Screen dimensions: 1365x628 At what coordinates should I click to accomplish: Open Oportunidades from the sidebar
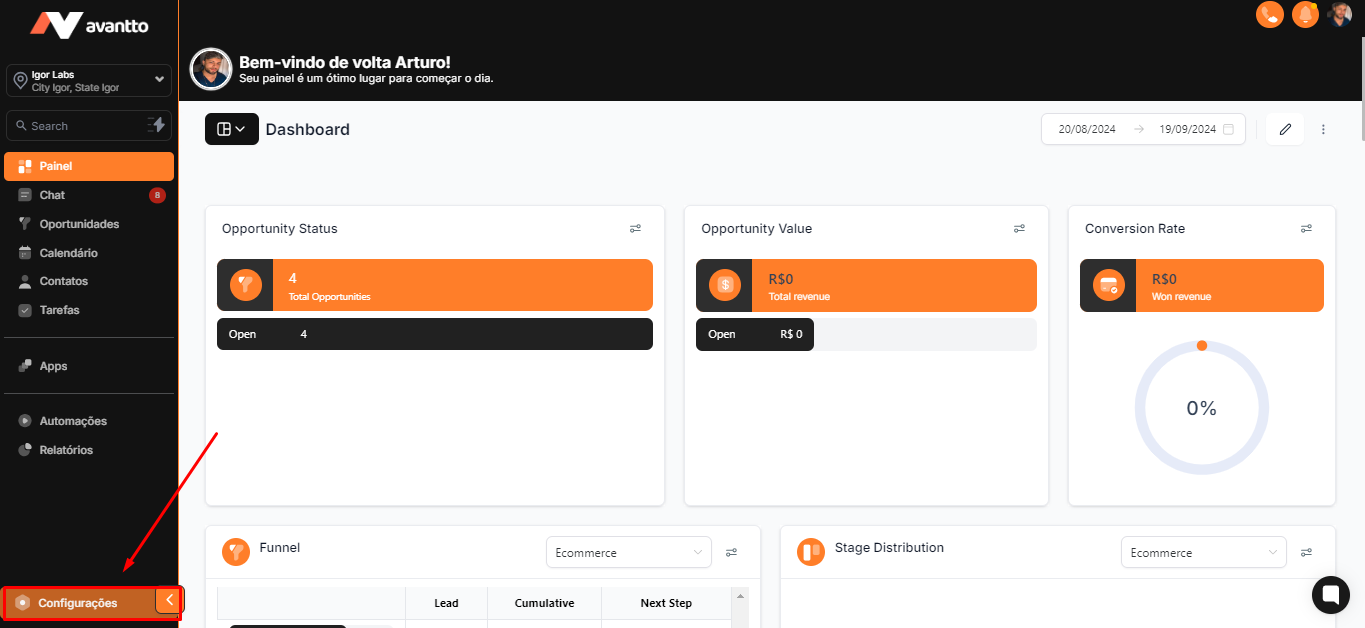point(79,224)
